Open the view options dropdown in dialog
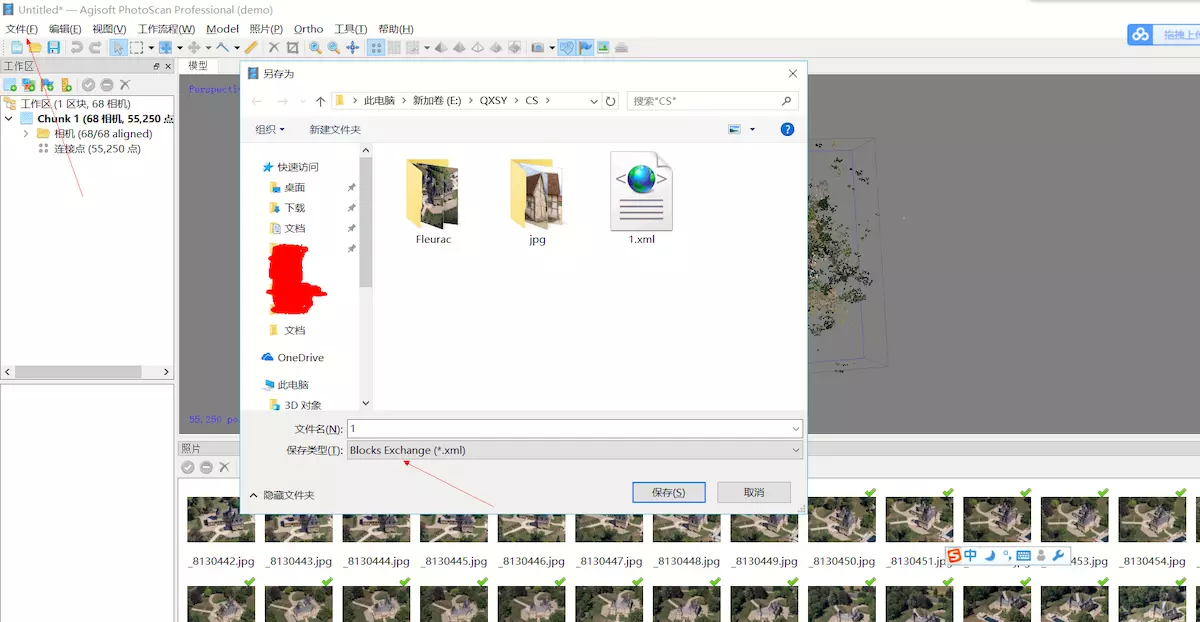1200x622 pixels. click(752, 130)
